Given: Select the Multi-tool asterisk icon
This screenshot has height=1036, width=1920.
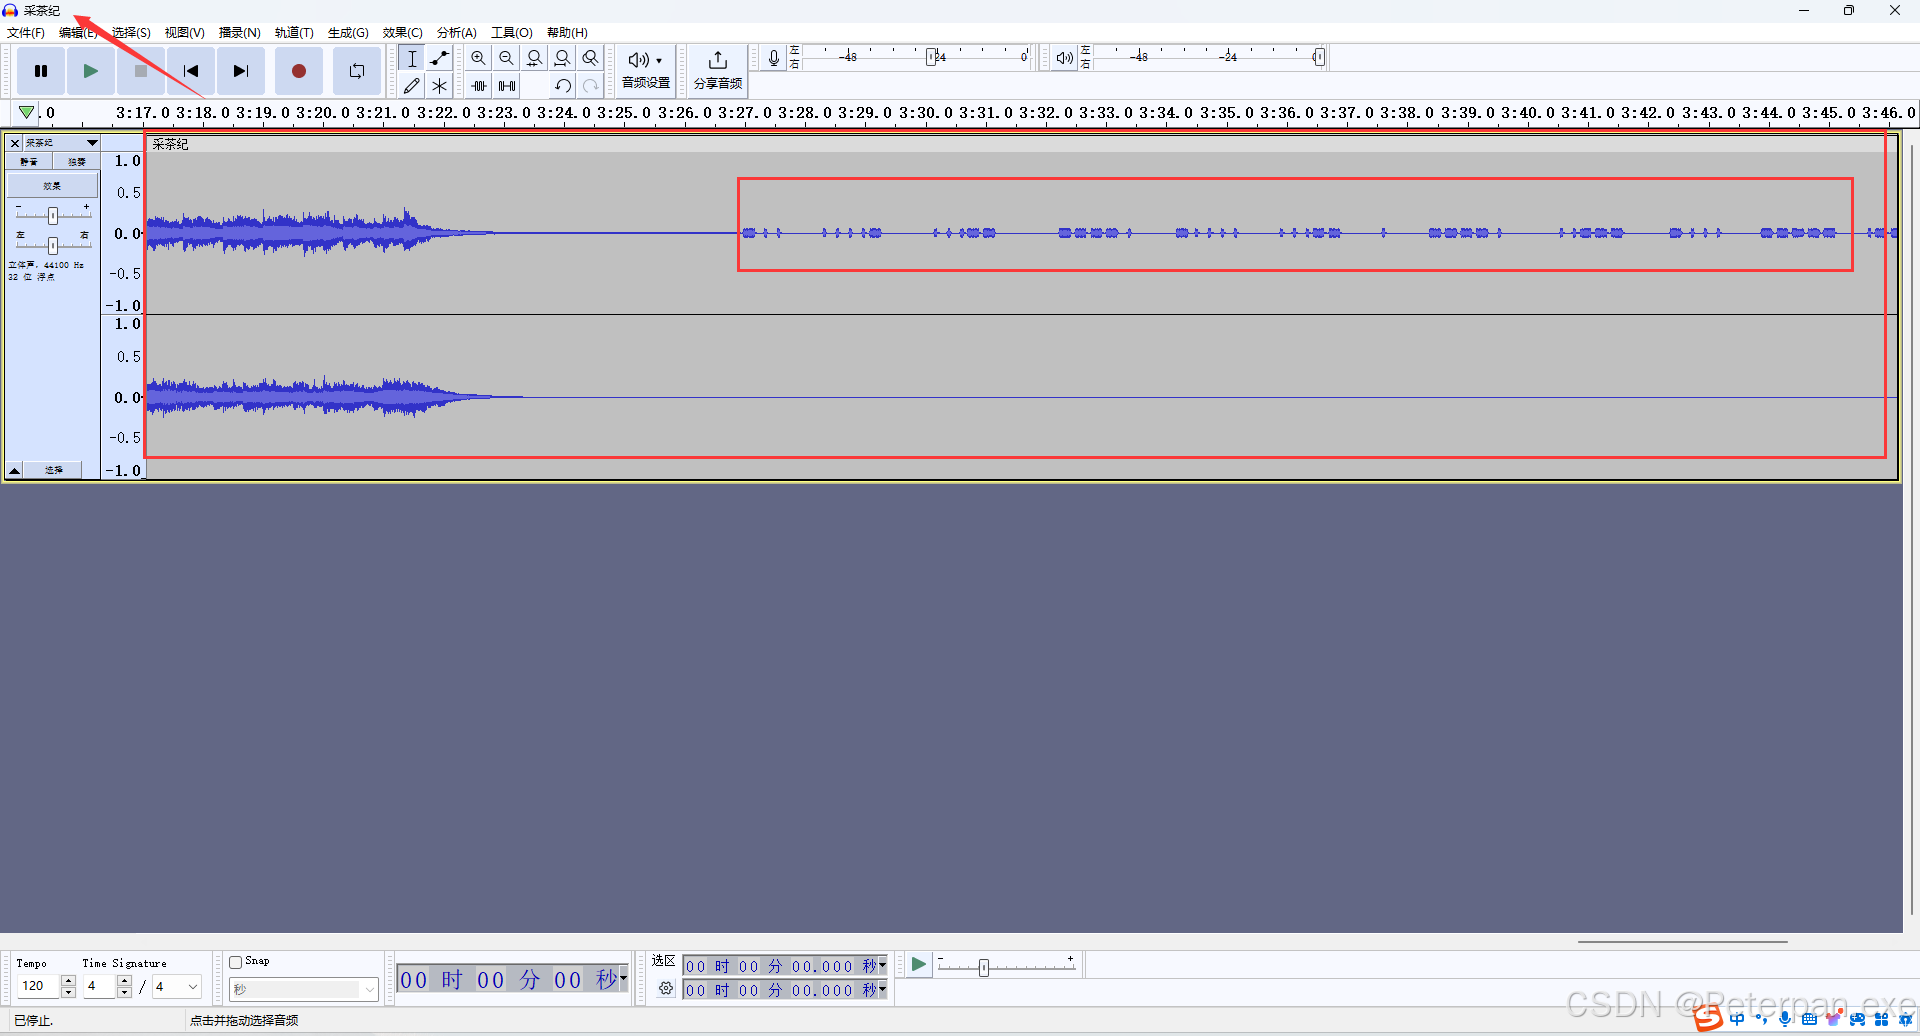Looking at the screenshot, I should [x=440, y=86].
